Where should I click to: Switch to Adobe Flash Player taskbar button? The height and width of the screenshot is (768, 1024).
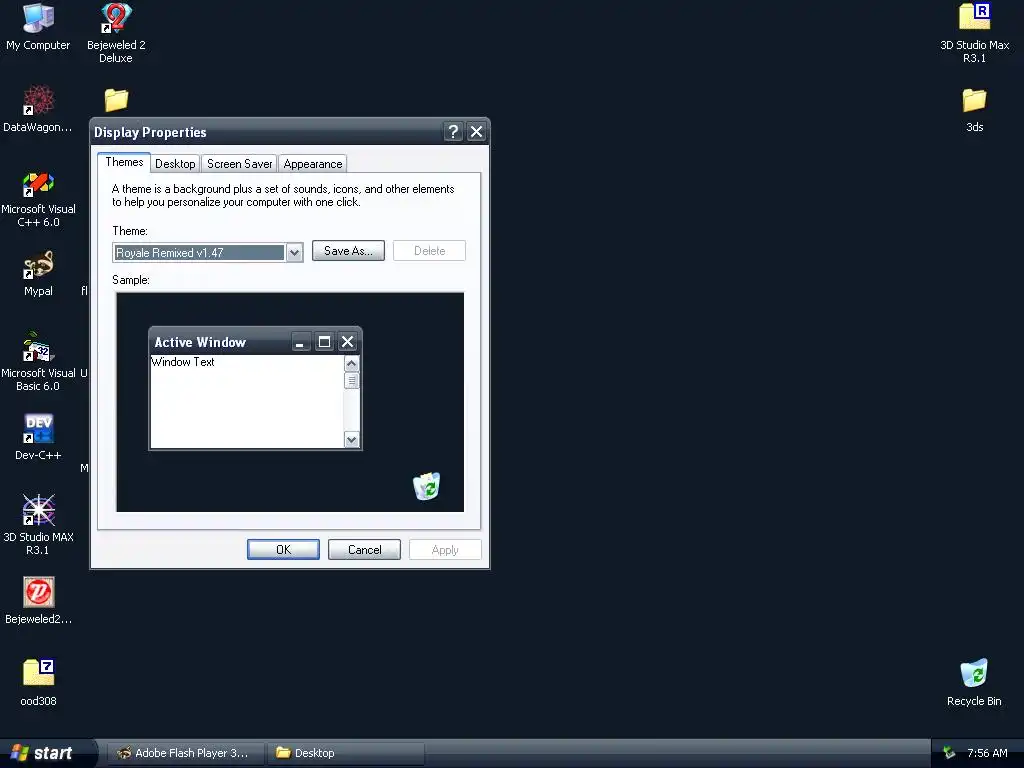coord(186,753)
